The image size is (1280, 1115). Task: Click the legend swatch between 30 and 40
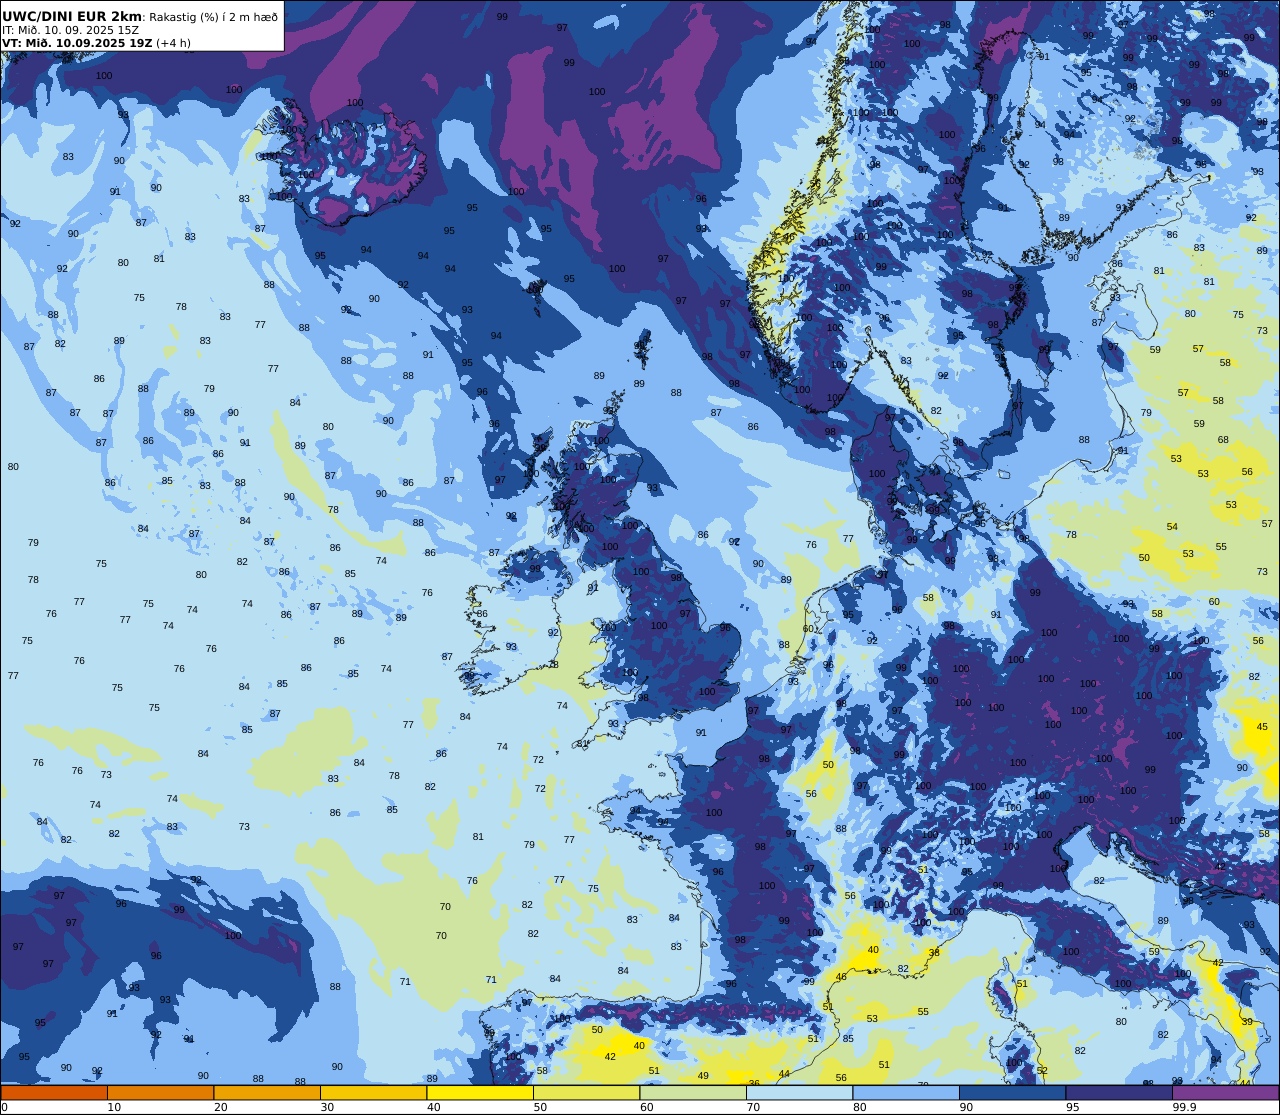tap(373, 1092)
